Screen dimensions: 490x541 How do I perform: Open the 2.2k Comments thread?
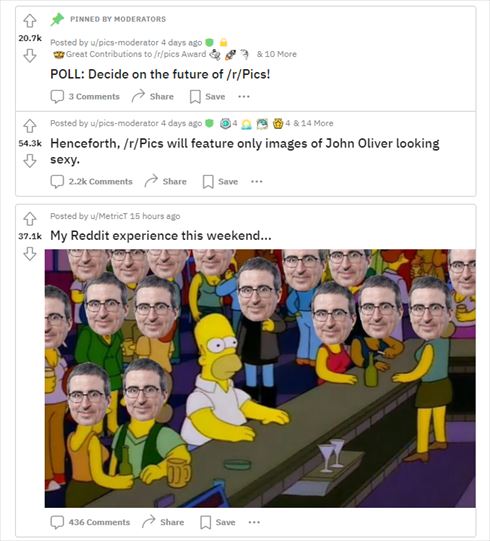91,181
